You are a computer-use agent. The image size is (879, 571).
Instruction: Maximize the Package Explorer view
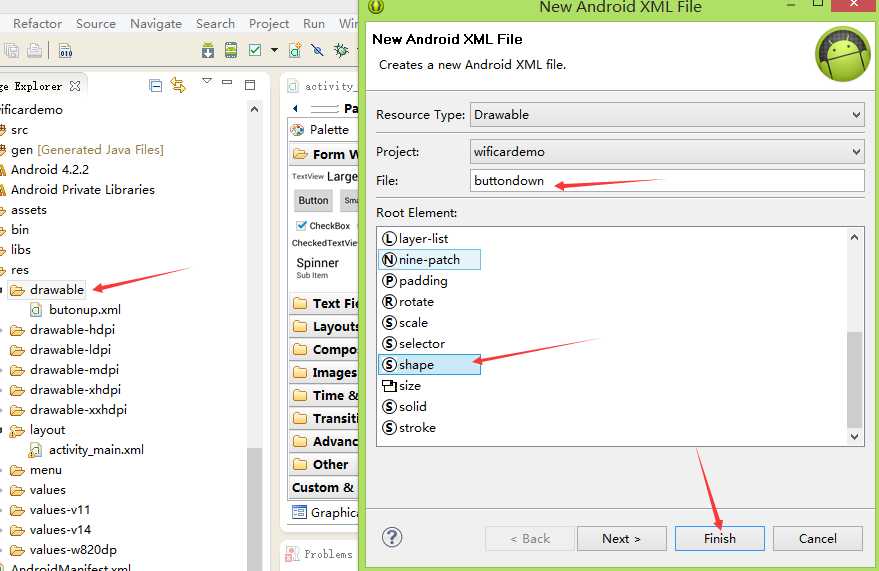[250, 85]
